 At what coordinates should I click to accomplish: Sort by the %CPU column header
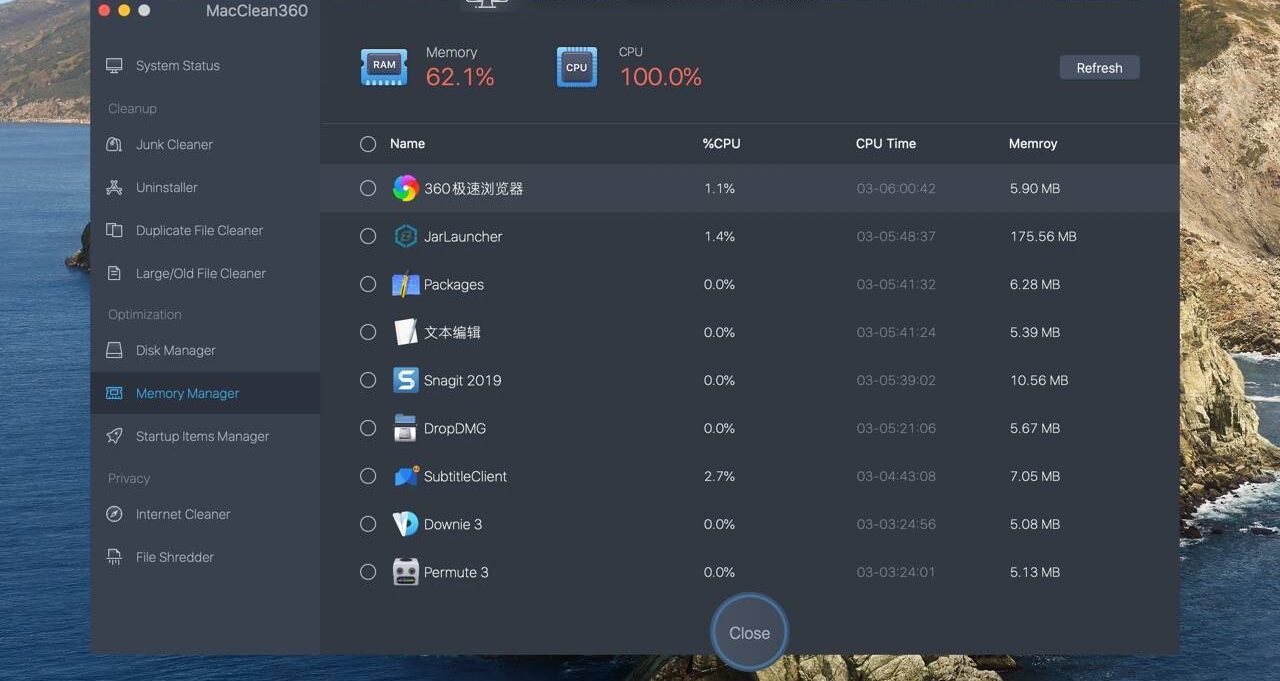point(721,144)
